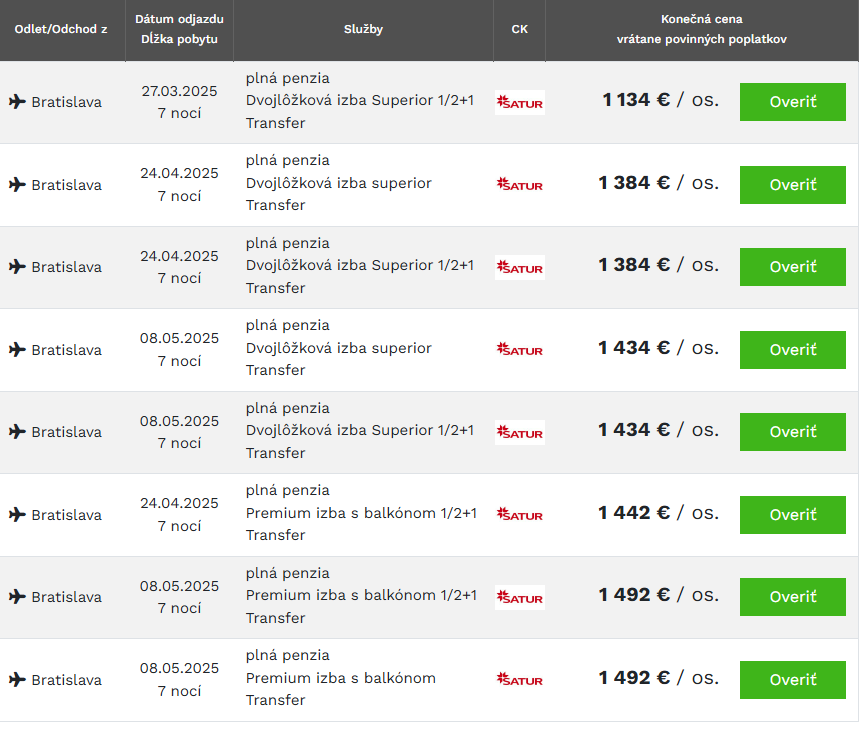
Task: Click the SATUR logo for the 08.05.2025 Superior 1/2+1 offer
Action: (x=520, y=432)
